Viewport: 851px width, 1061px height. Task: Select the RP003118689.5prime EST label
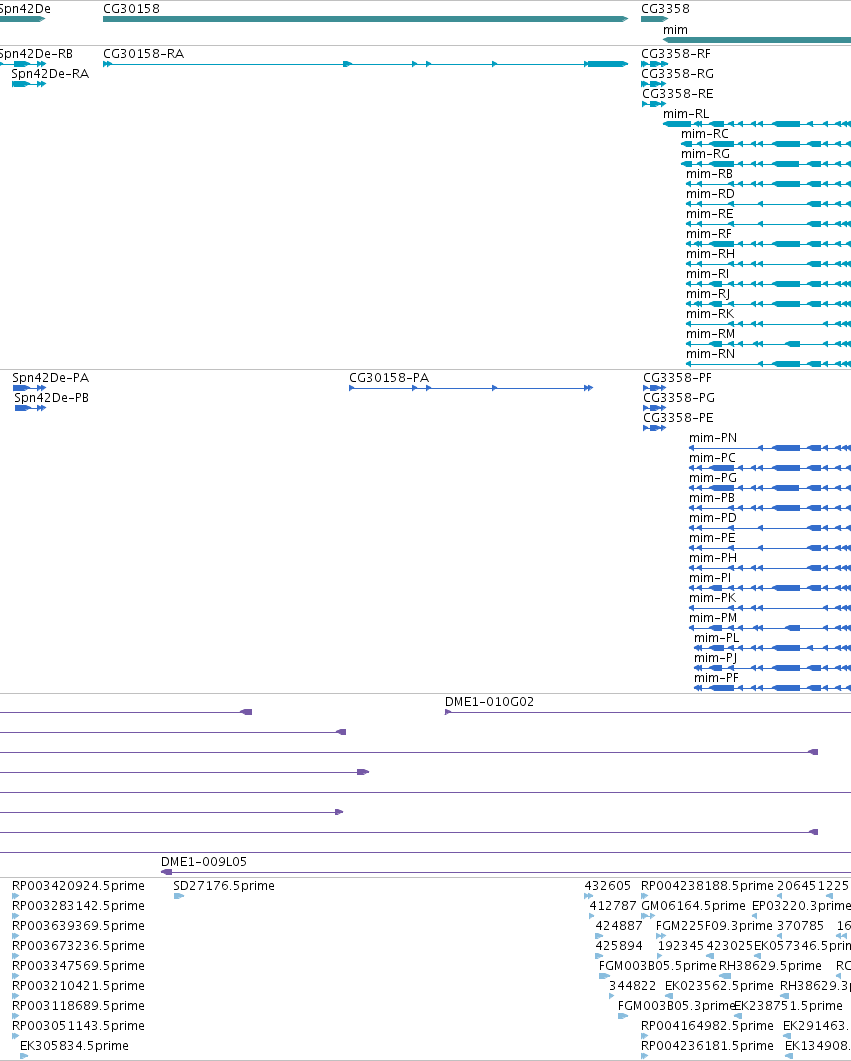coord(78,1006)
